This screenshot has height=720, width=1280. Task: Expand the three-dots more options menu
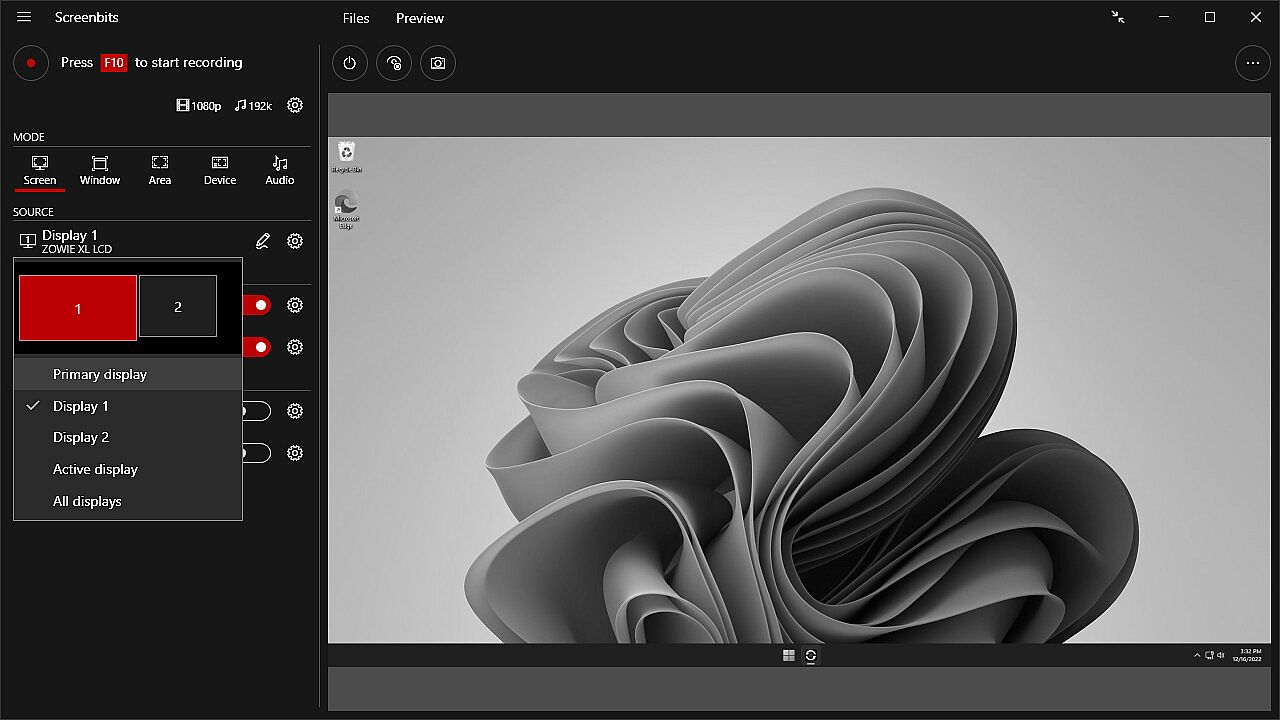point(1252,63)
